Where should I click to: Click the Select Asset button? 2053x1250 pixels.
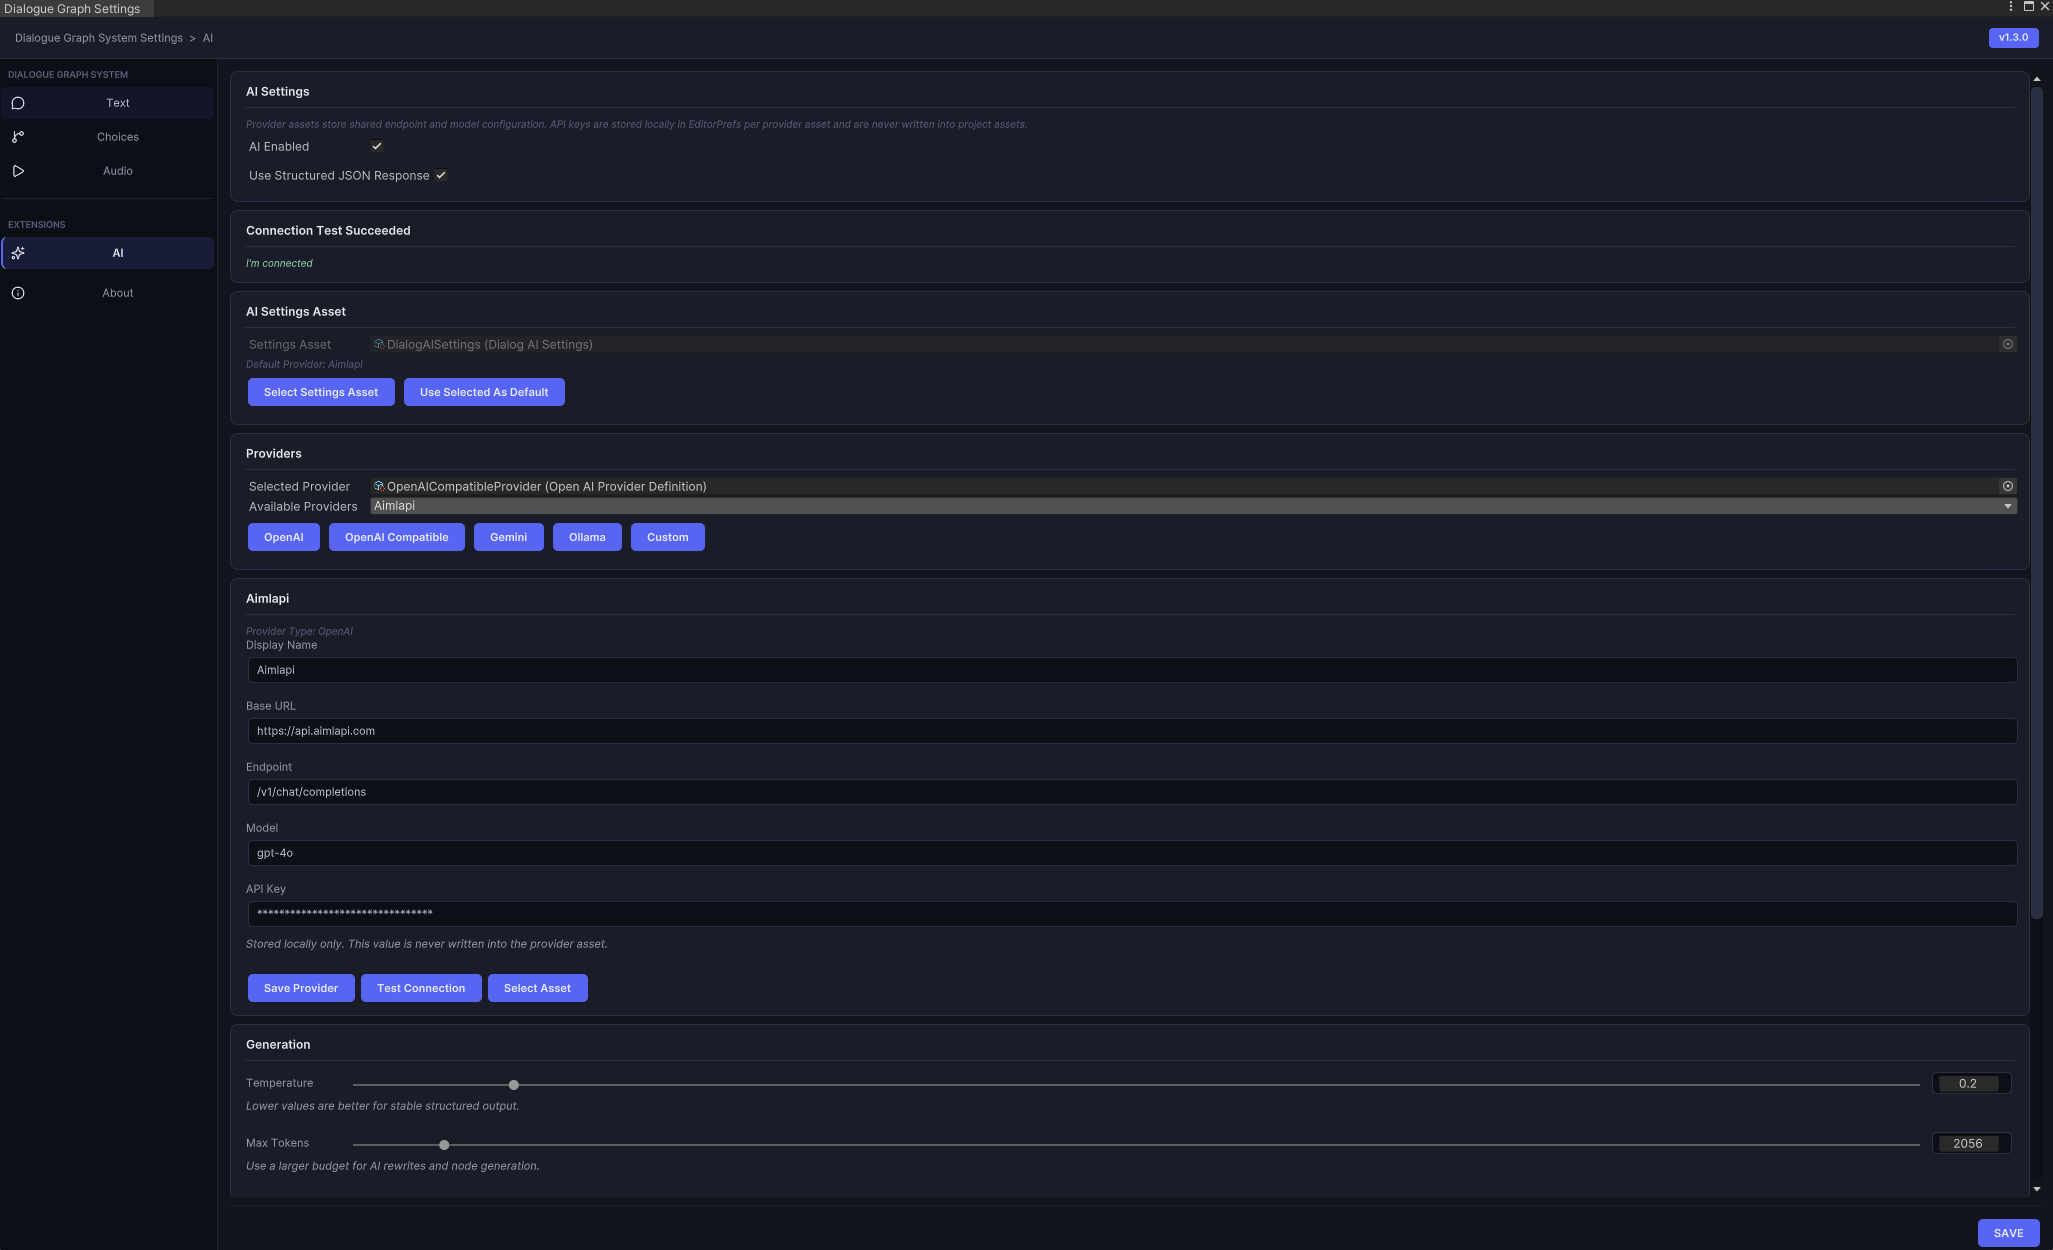click(537, 988)
